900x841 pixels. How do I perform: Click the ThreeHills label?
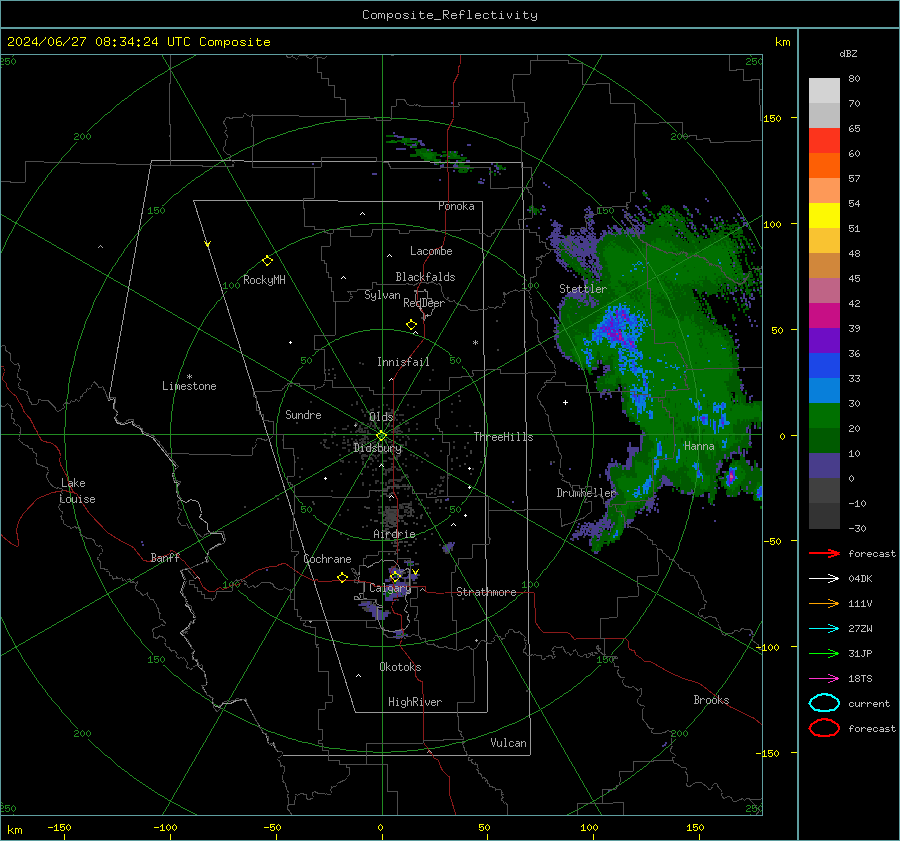(x=503, y=437)
